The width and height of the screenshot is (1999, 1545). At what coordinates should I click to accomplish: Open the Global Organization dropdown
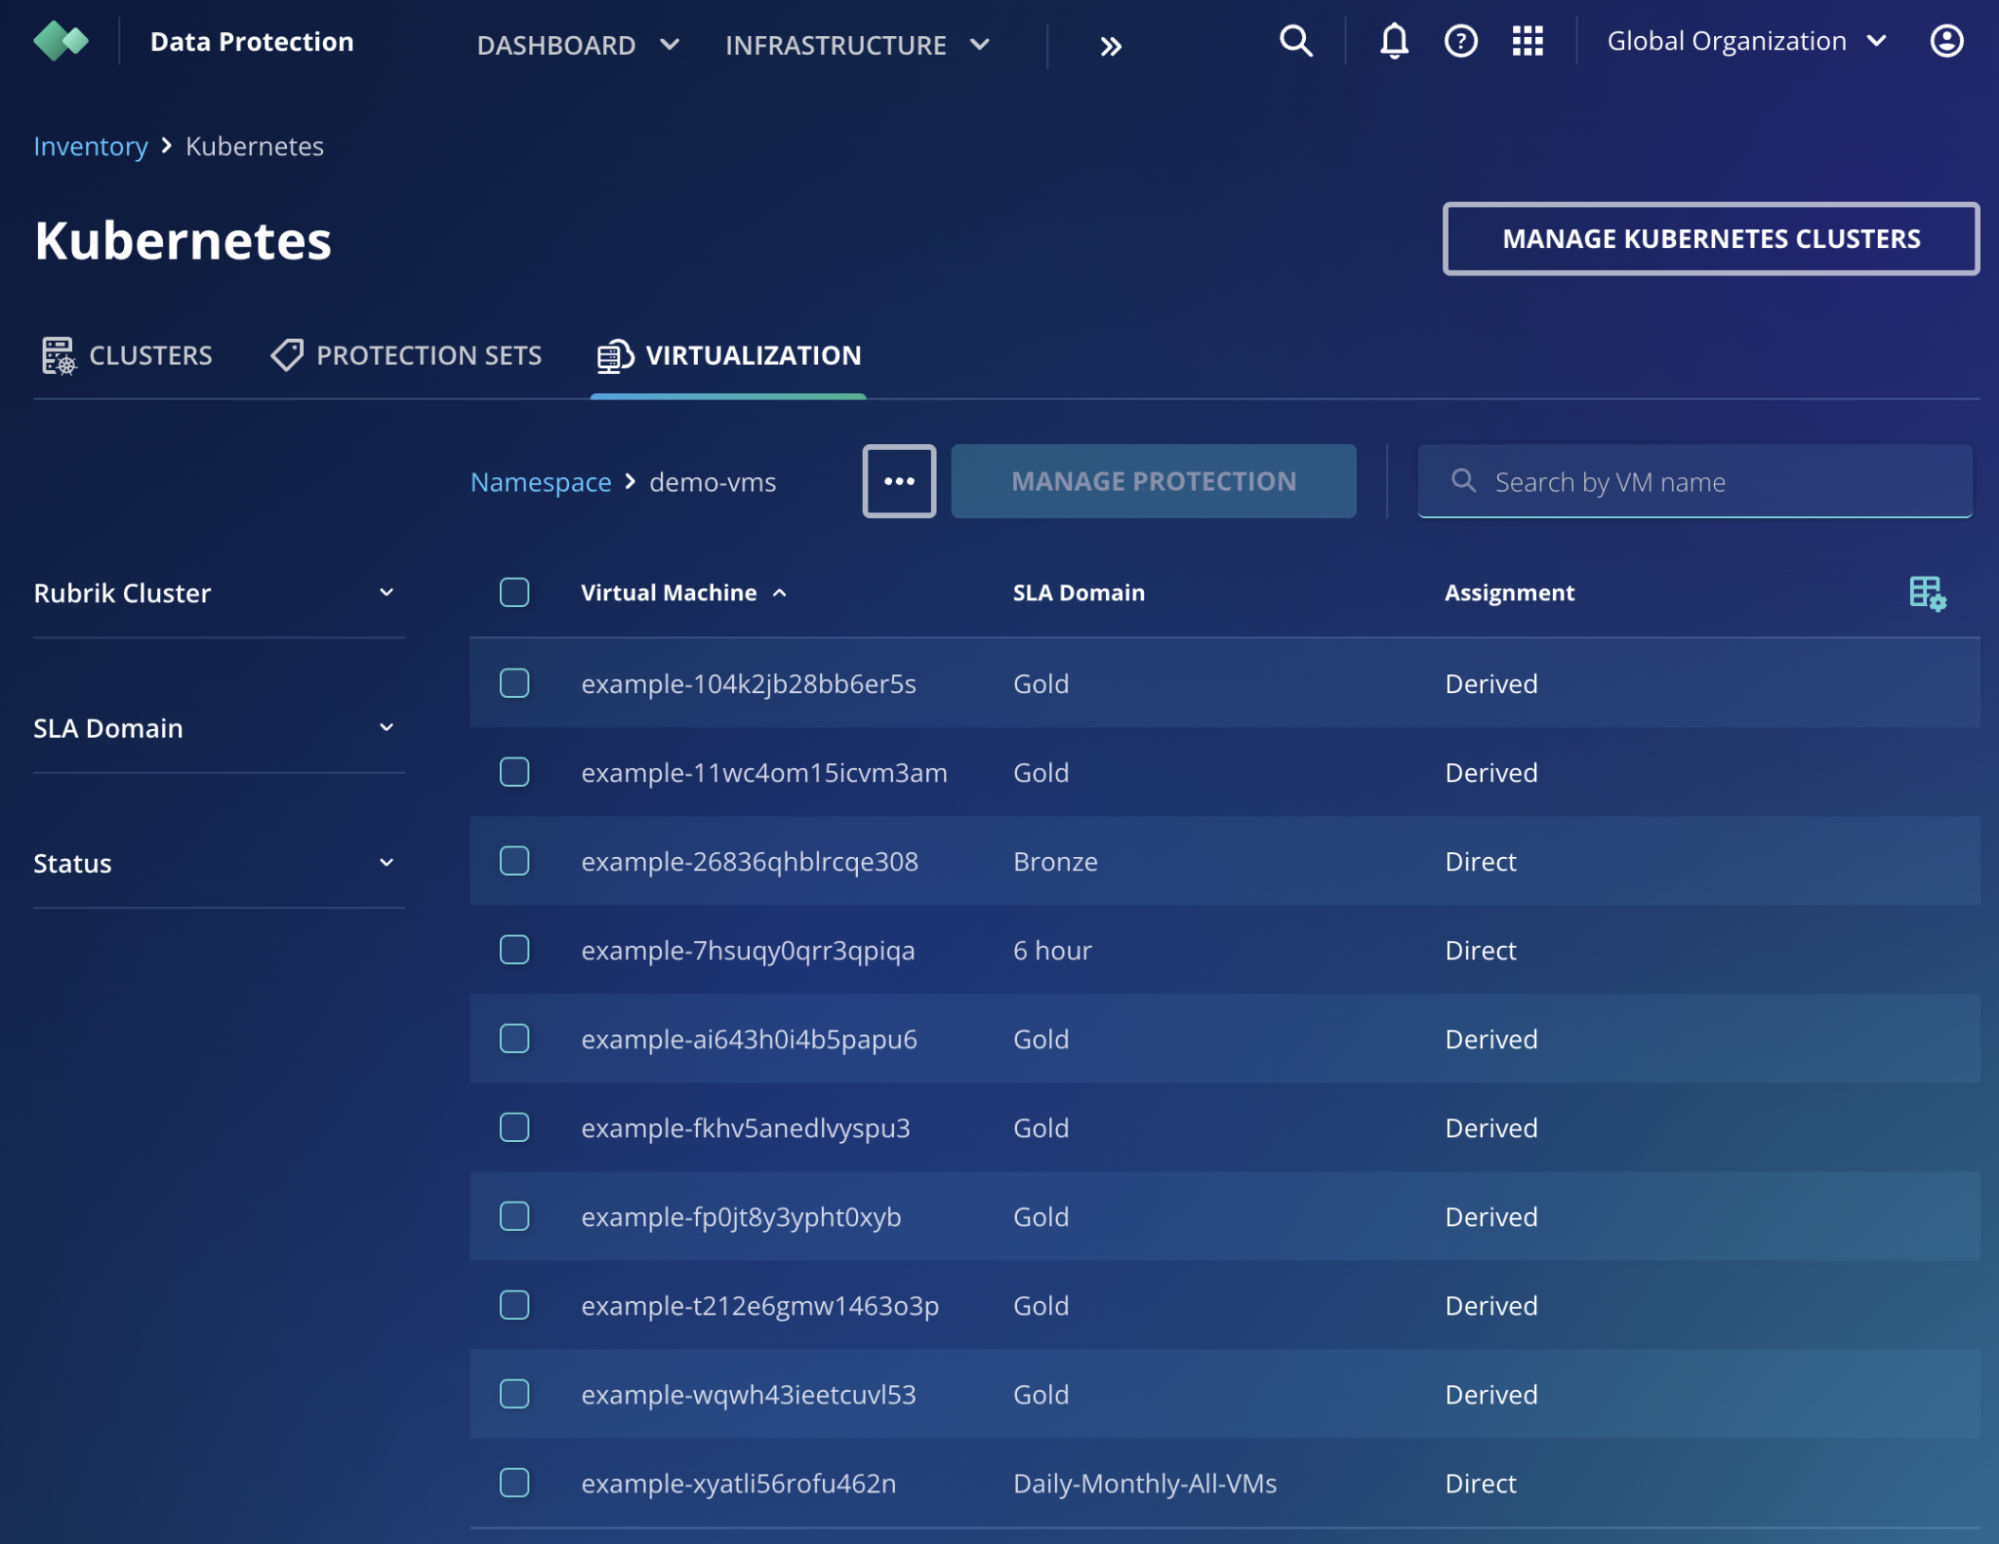pyautogui.click(x=1745, y=42)
